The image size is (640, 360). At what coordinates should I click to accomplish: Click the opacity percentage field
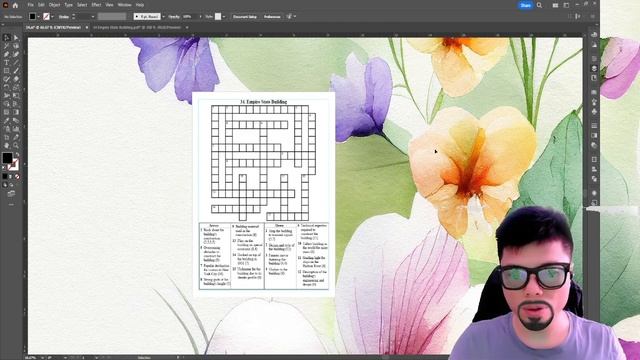pos(189,17)
